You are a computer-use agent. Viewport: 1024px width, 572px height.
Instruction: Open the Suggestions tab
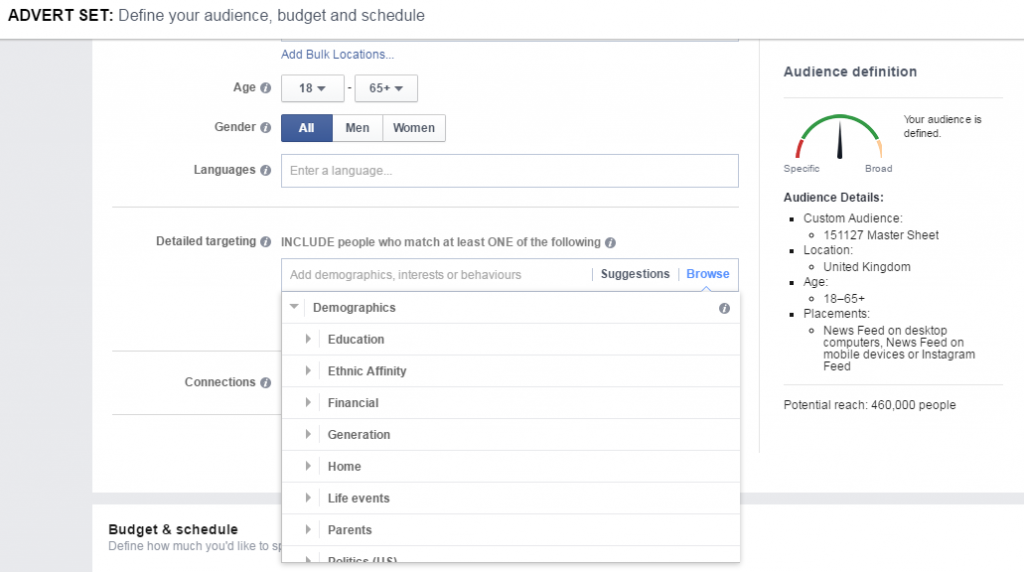tap(635, 274)
